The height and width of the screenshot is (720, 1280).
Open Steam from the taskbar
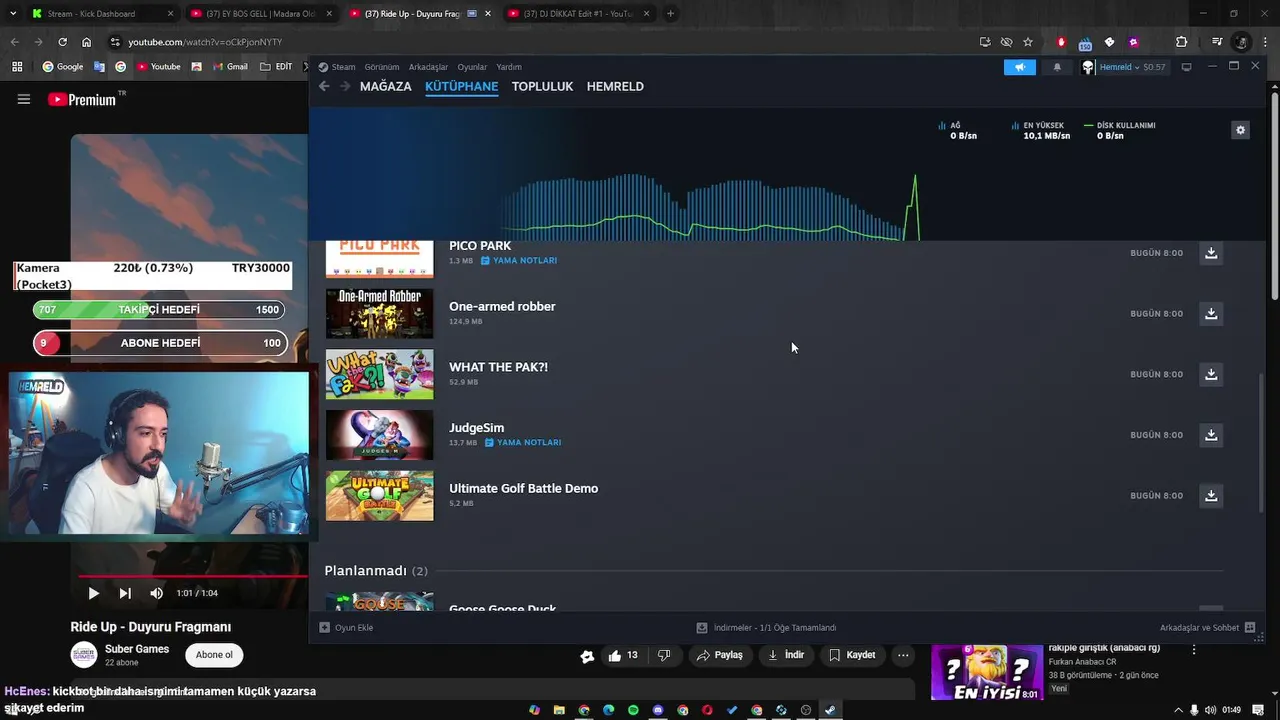(x=830, y=710)
